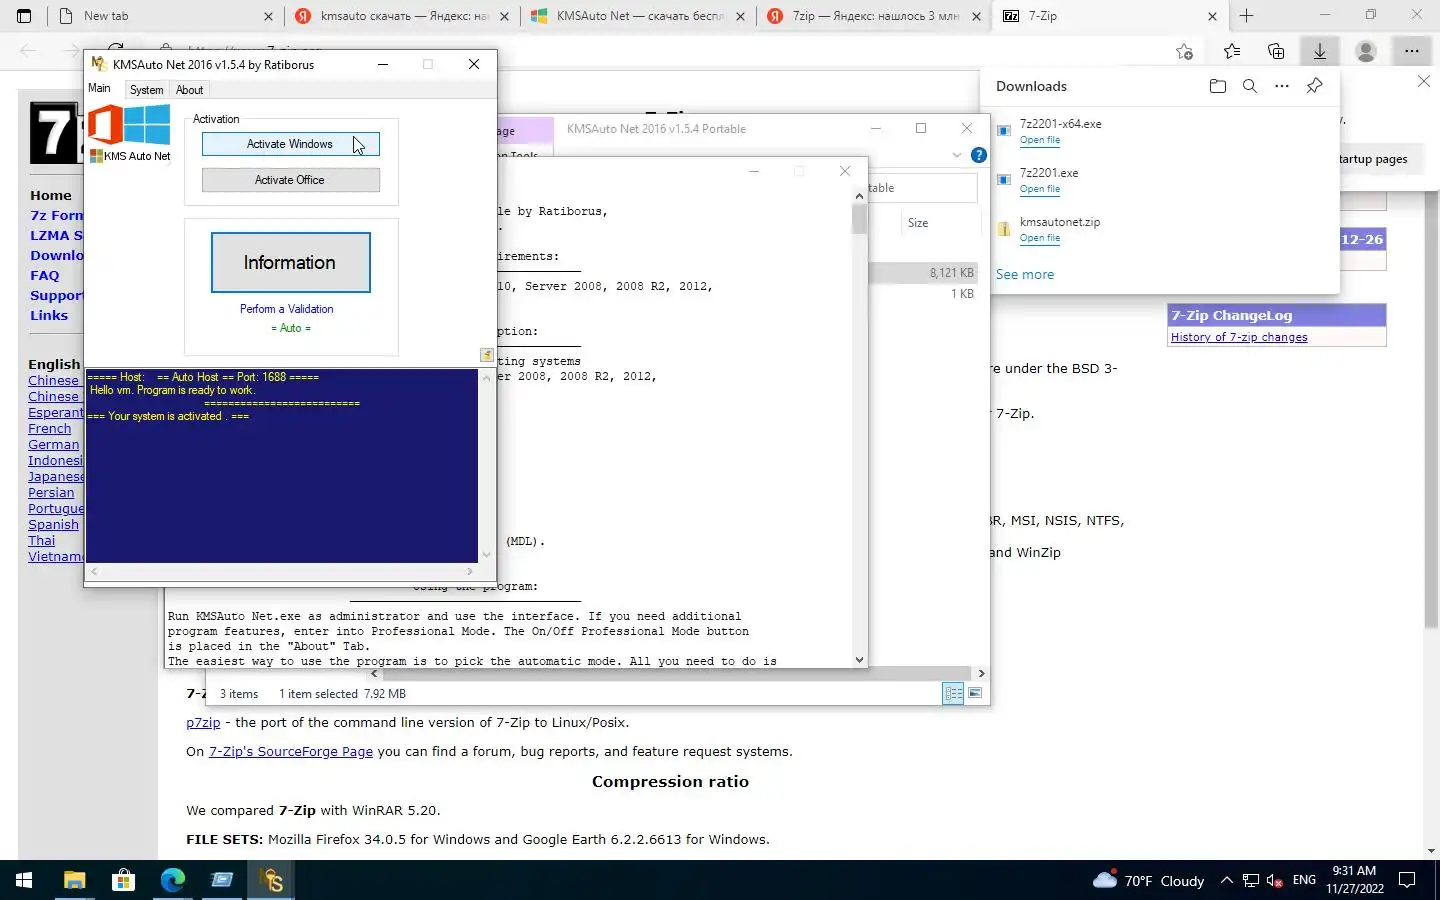This screenshot has height=900, width=1440.
Task: Click the weather widget showing 70°F Cloudy
Action: [1148, 881]
